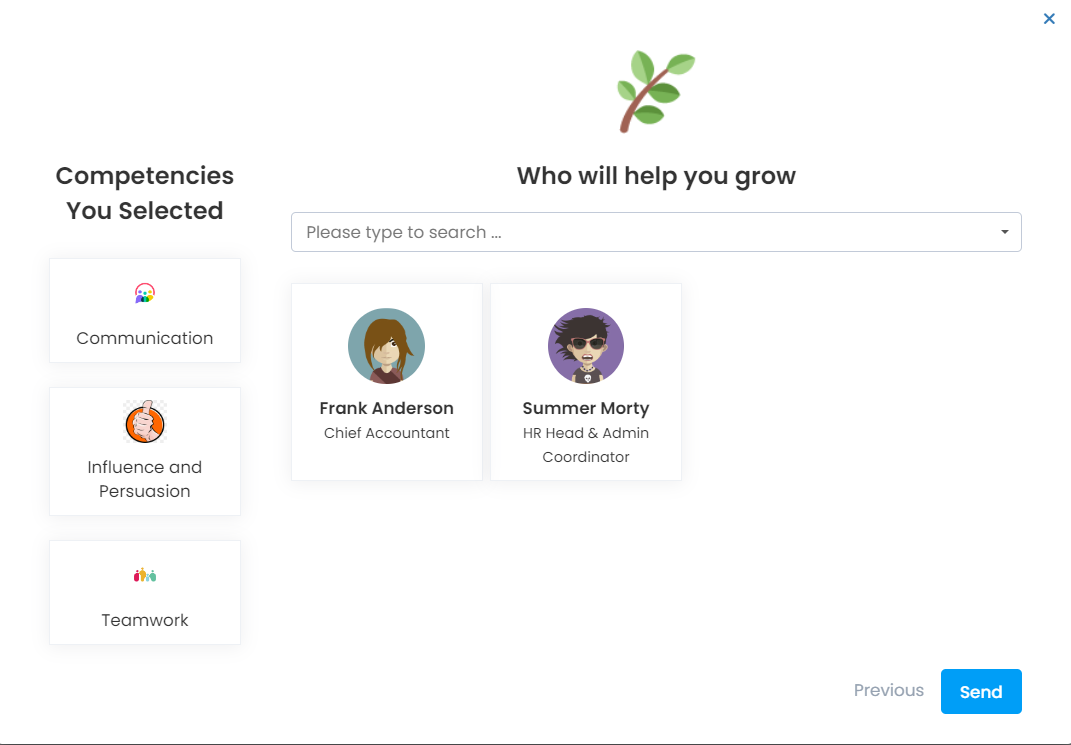
Task: Click the Teamwork people icon
Action: pyautogui.click(x=145, y=575)
